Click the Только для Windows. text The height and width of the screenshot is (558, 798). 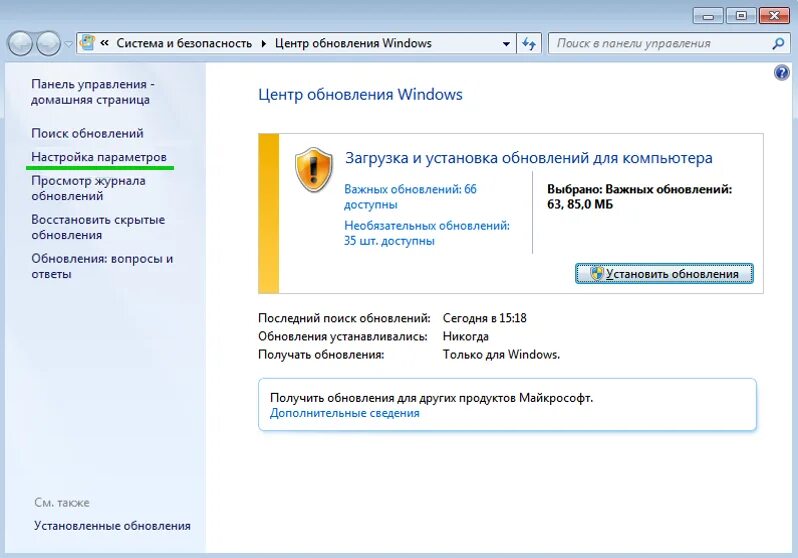coord(501,355)
